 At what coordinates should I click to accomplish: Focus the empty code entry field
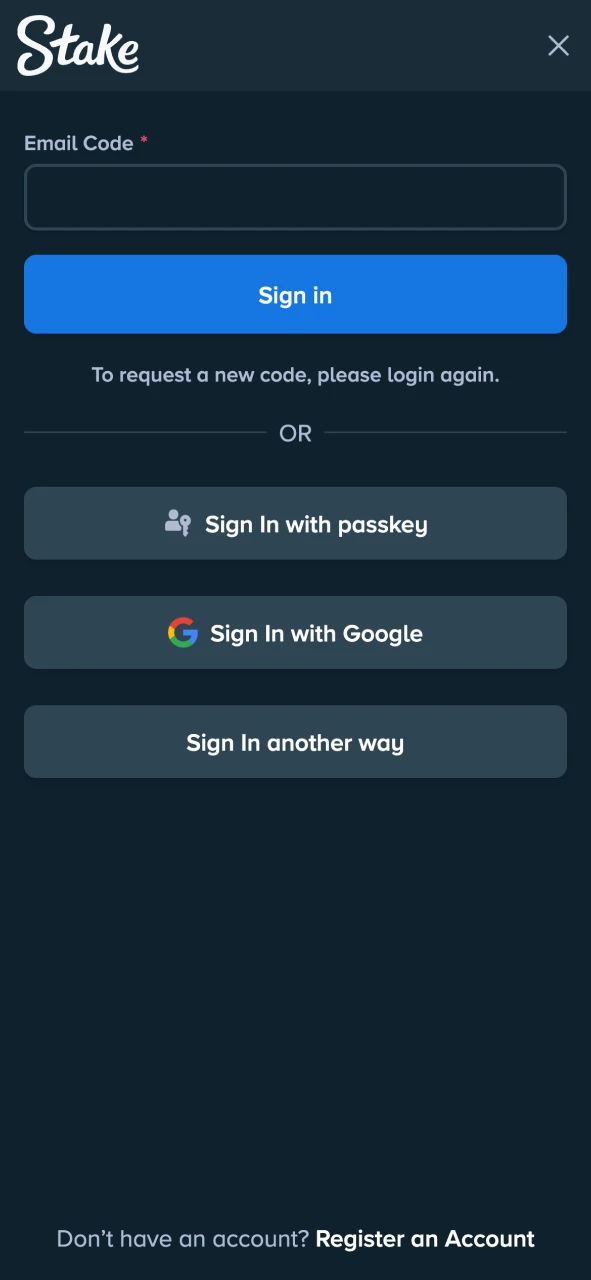pos(295,197)
